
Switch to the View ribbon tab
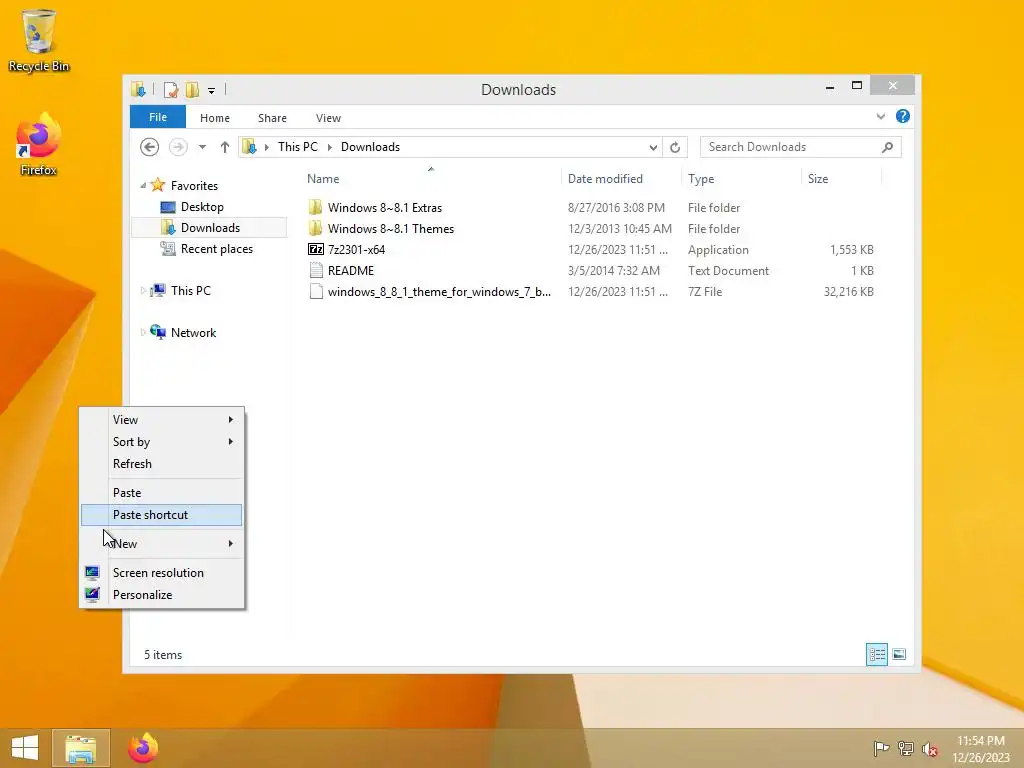328,118
